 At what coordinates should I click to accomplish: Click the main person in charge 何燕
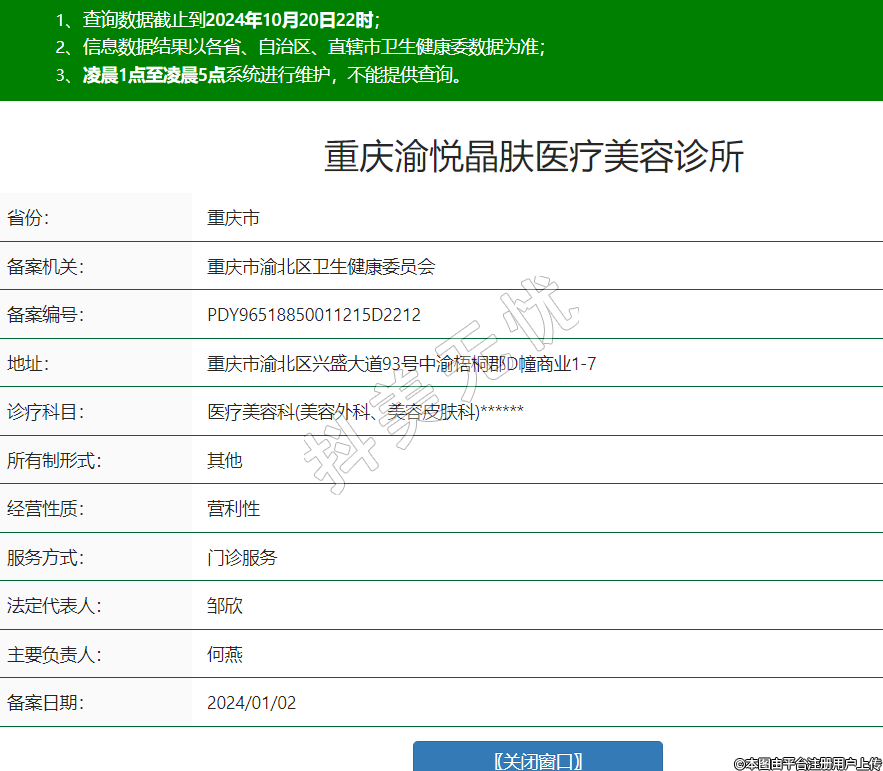tap(224, 655)
